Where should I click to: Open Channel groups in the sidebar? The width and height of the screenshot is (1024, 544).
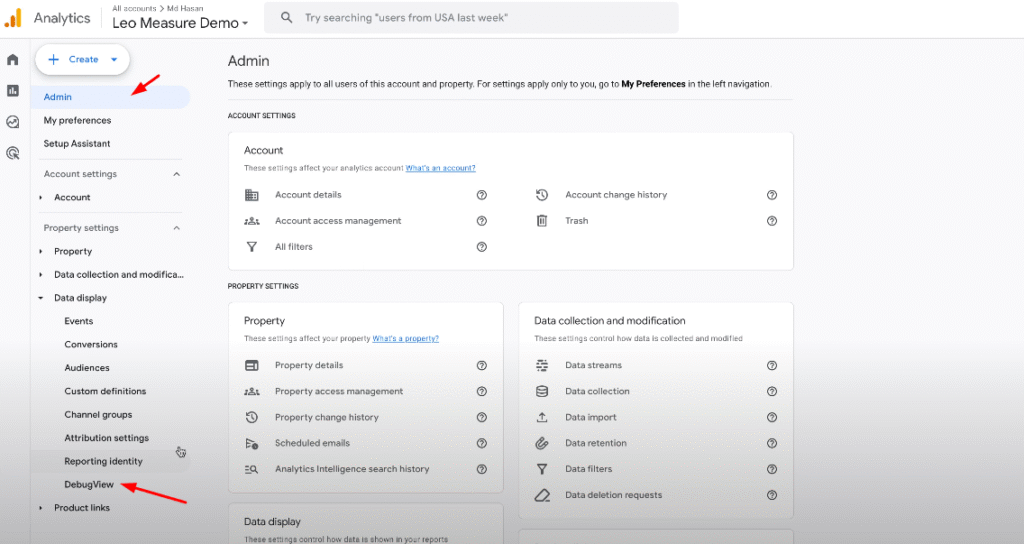click(x=98, y=415)
